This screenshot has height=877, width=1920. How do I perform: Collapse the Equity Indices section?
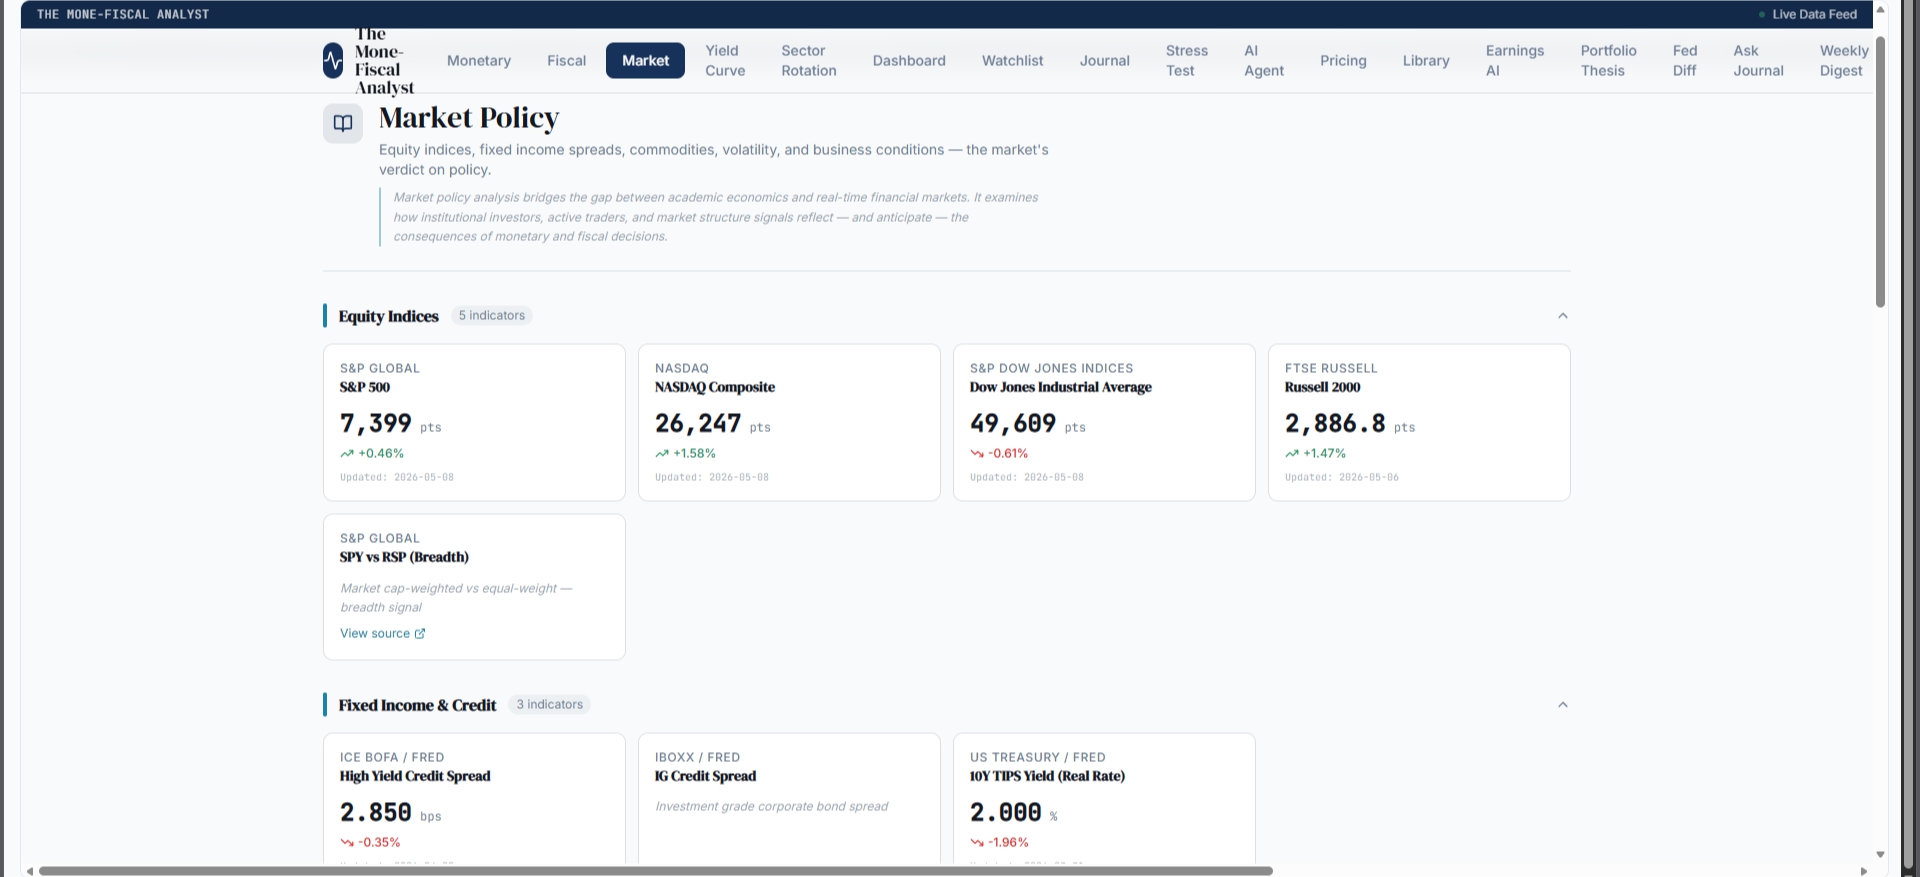[x=1563, y=316]
